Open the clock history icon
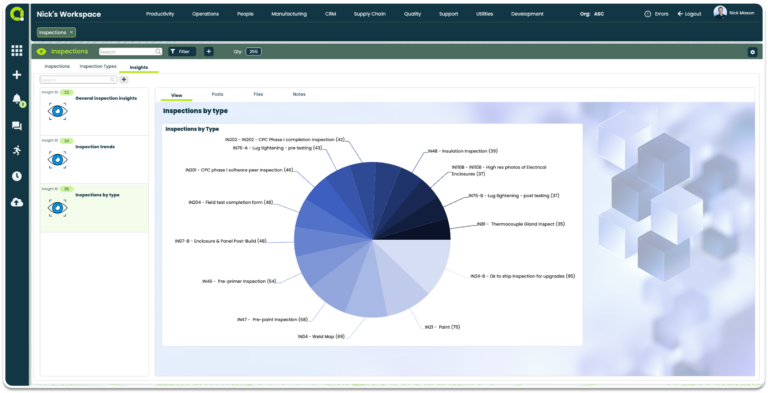This screenshot has width=768, height=393. pyautogui.click(x=17, y=176)
